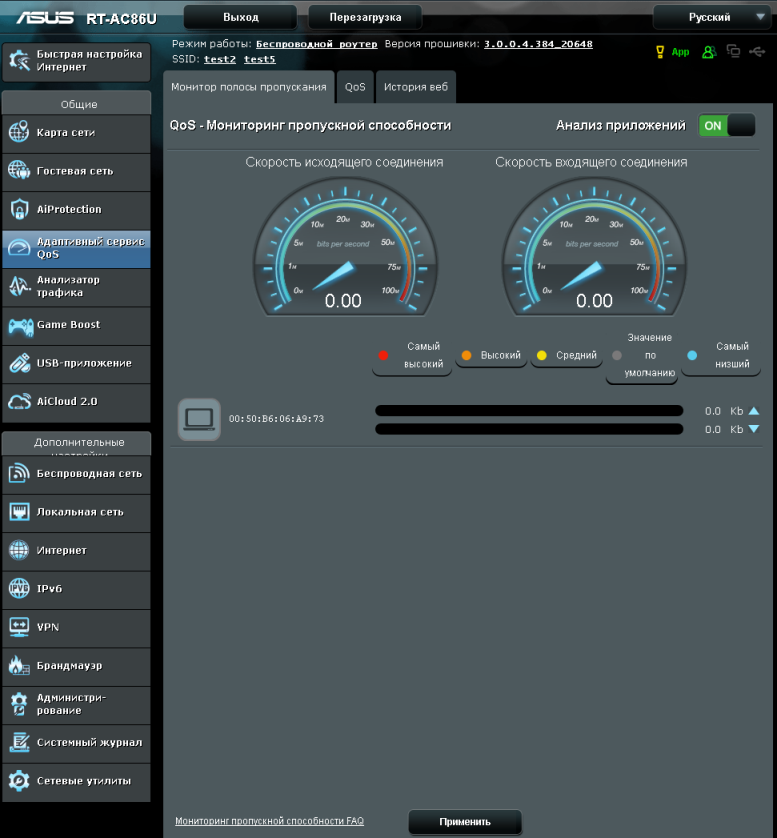Screen dimensions: 777x838
Task: Click the Интернет globe icon
Action: tap(19, 550)
